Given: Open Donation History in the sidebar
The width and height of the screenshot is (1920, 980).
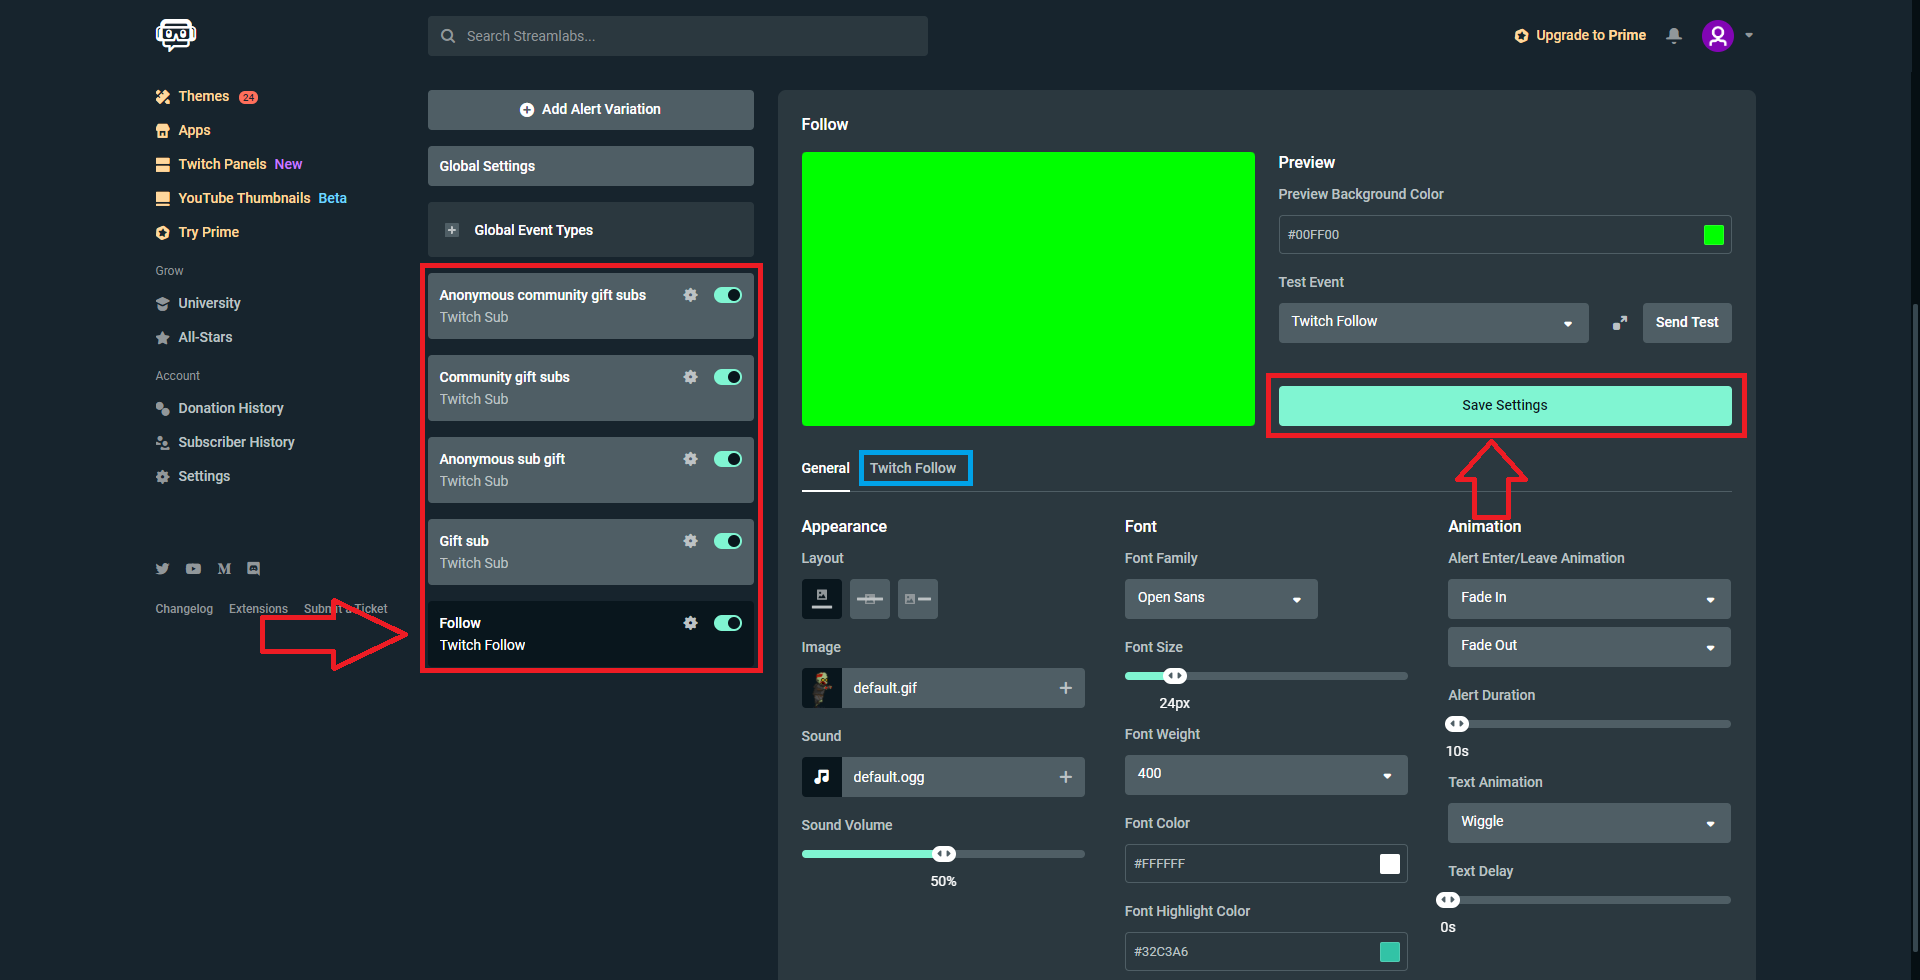Looking at the screenshot, I should [x=220, y=409].
